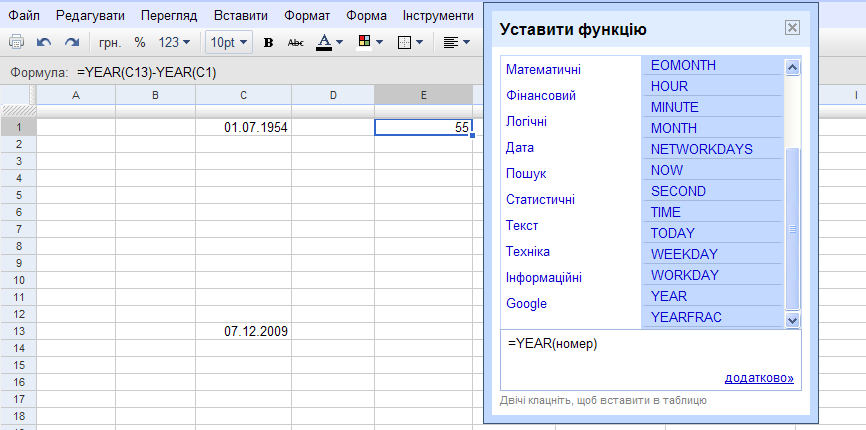
Task: Open the Формат menu
Action: [307, 15]
